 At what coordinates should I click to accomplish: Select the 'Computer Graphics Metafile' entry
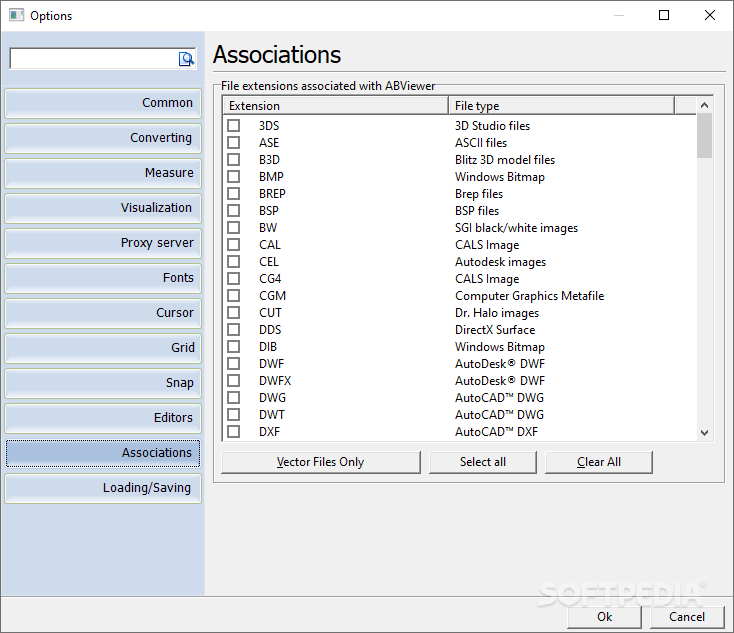tap(529, 296)
